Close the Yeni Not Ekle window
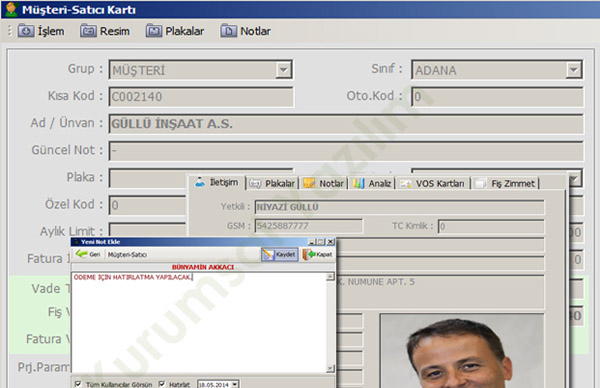 331,242
